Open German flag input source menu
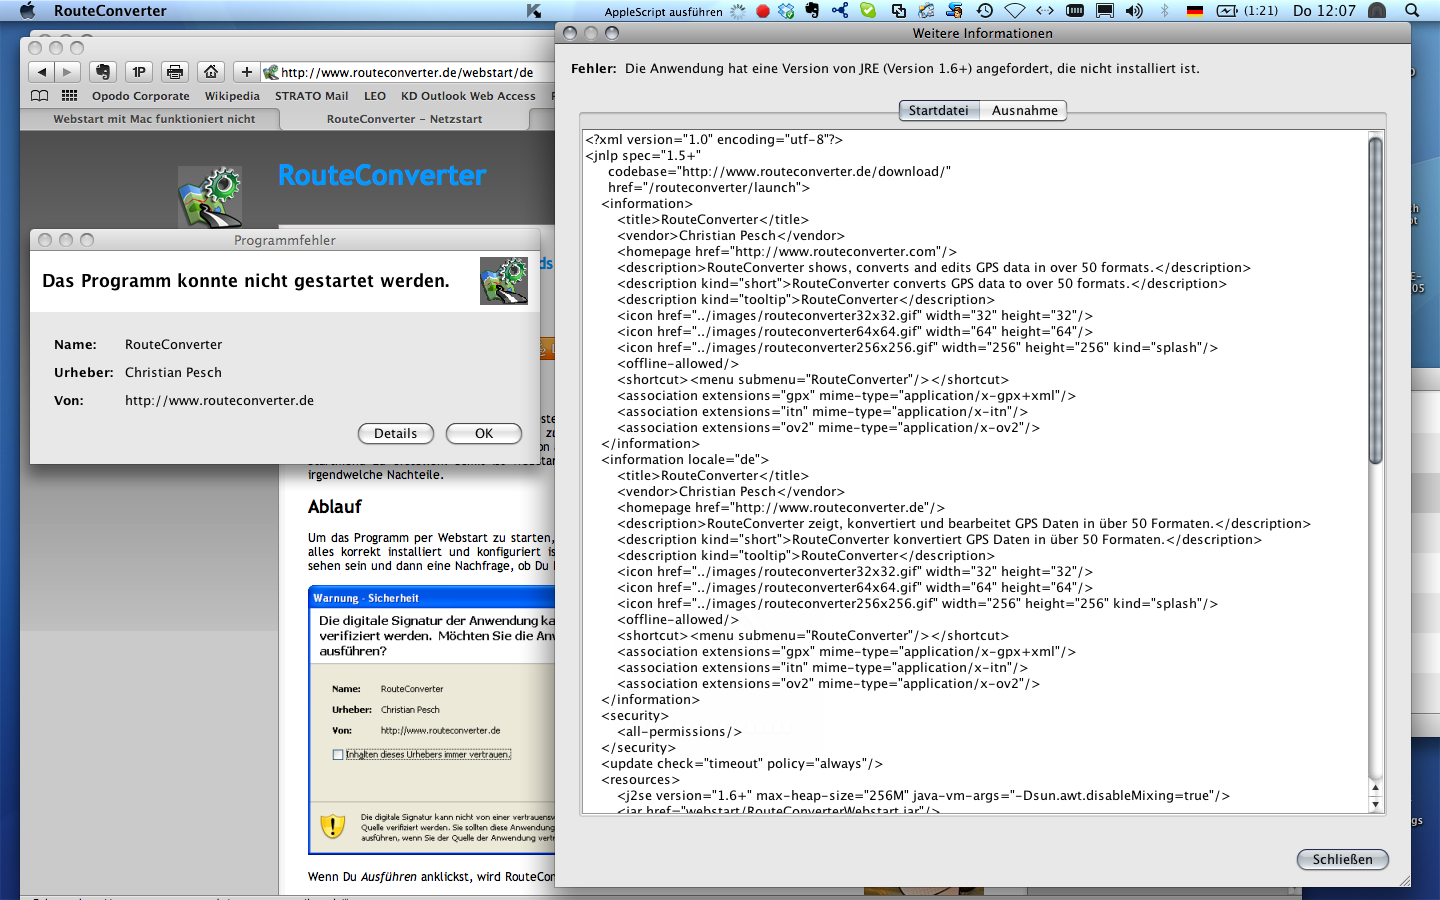 [x=1195, y=11]
